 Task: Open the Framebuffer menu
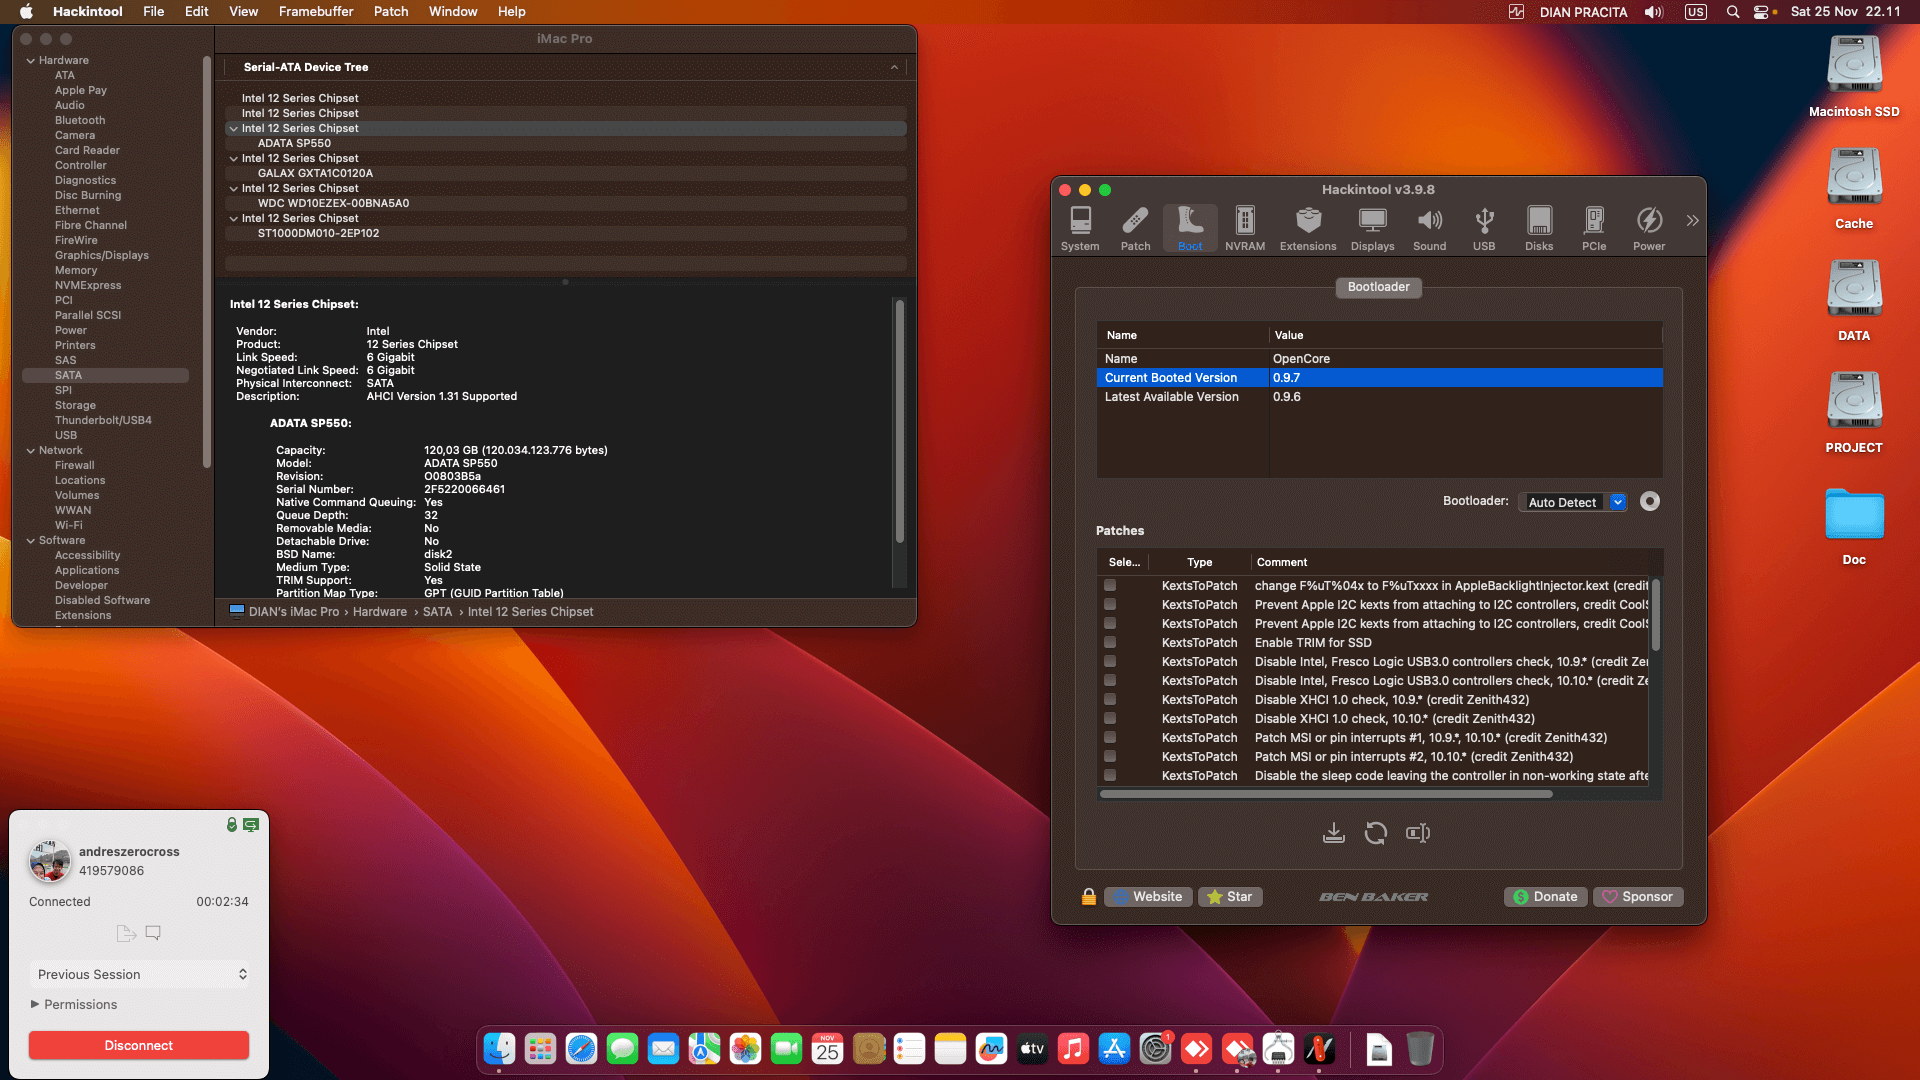tap(316, 11)
